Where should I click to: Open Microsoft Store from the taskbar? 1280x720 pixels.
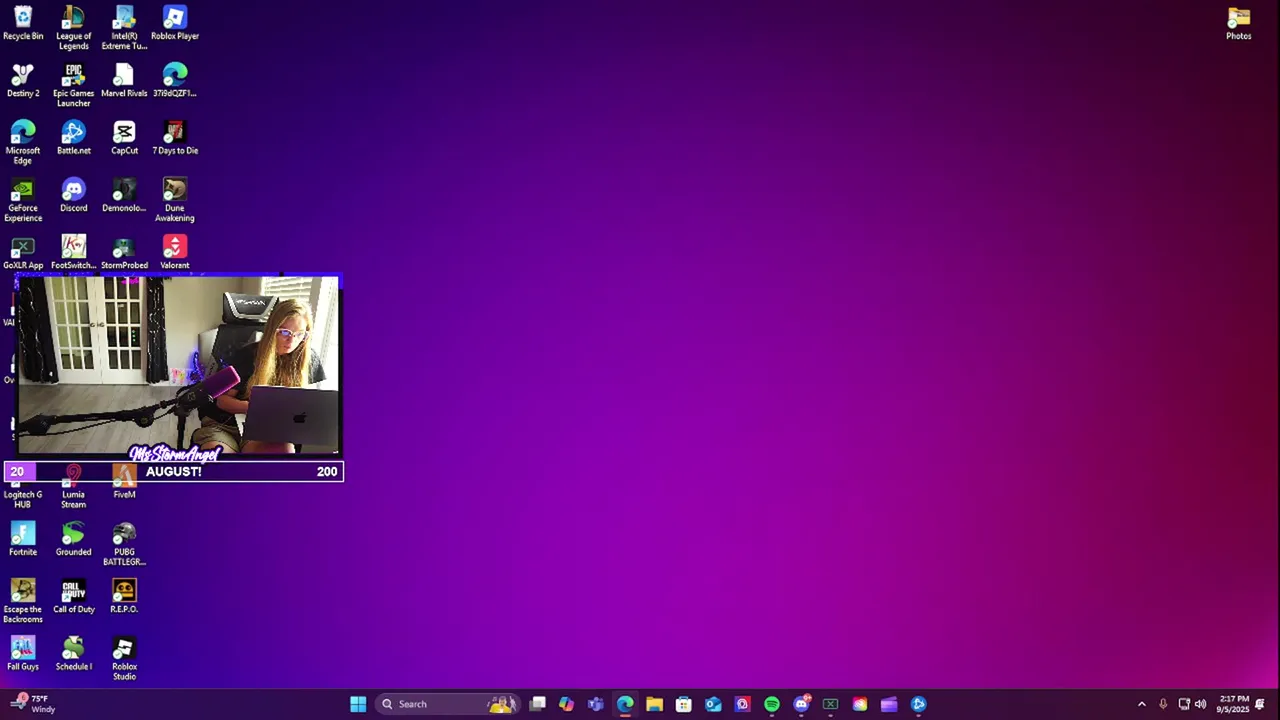684,704
